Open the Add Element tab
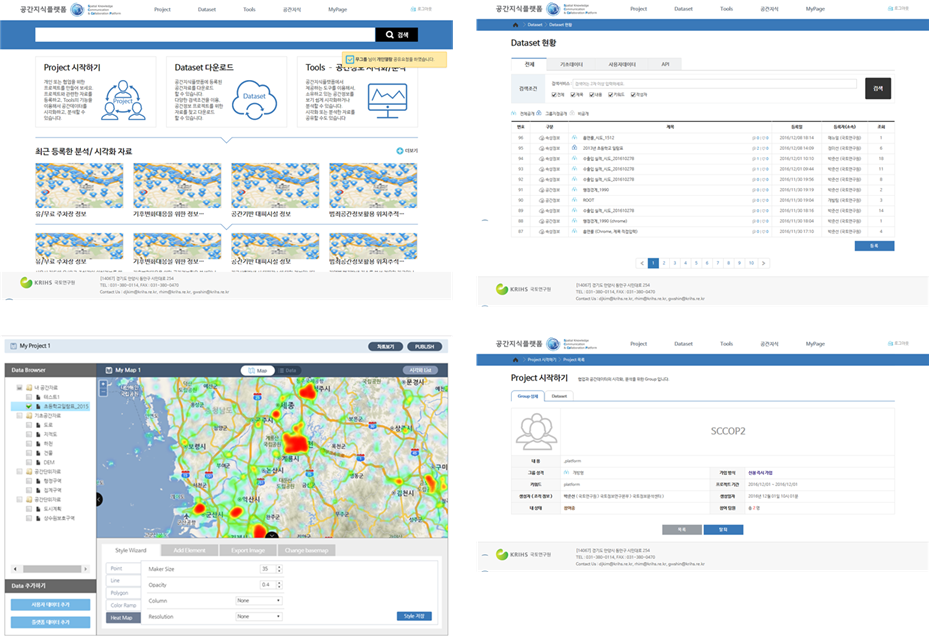Screen dimensions: 931x640 click(189, 551)
